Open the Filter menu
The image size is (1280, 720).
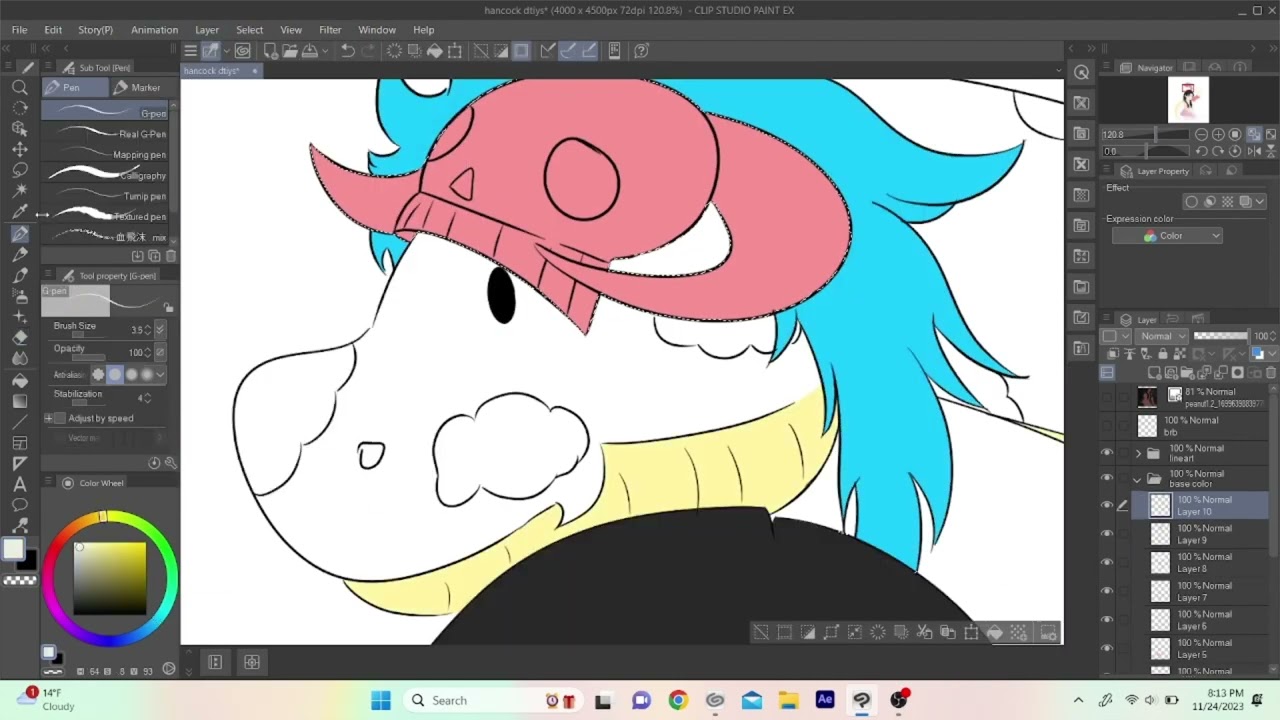[x=330, y=30]
